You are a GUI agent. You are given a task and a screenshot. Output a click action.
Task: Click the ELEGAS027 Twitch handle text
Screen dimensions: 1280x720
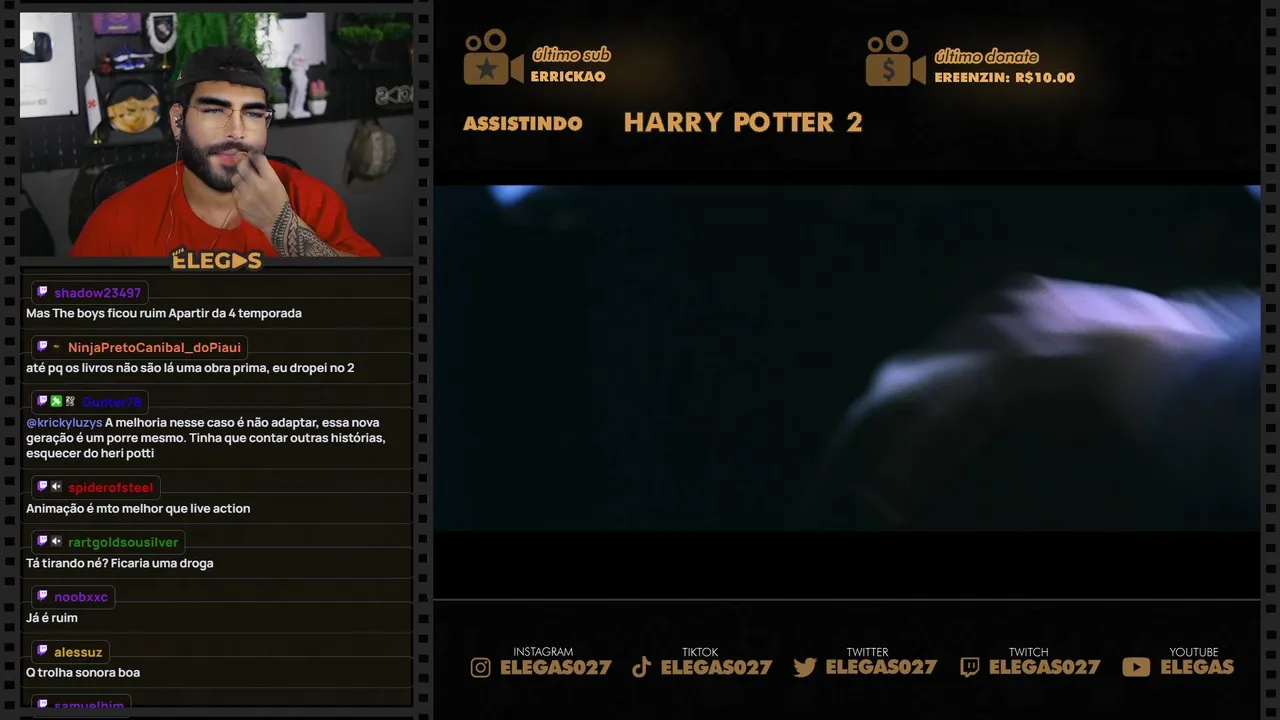1045,667
